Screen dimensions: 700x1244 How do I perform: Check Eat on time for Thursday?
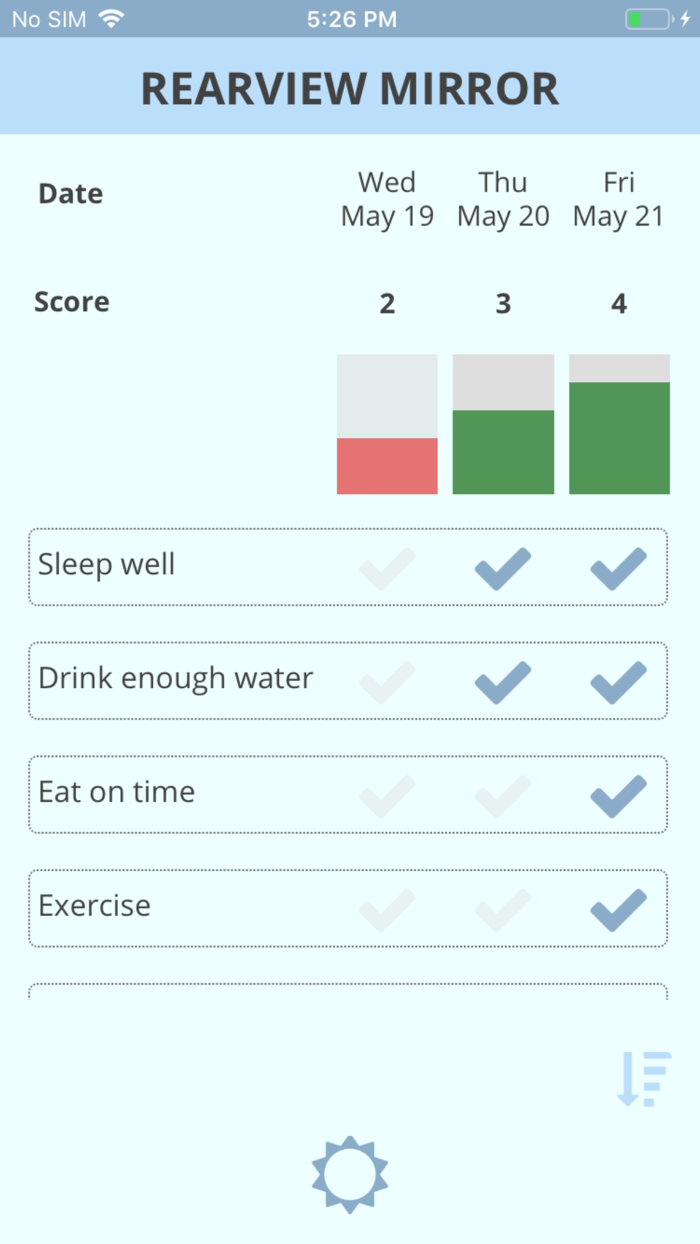point(503,797)
